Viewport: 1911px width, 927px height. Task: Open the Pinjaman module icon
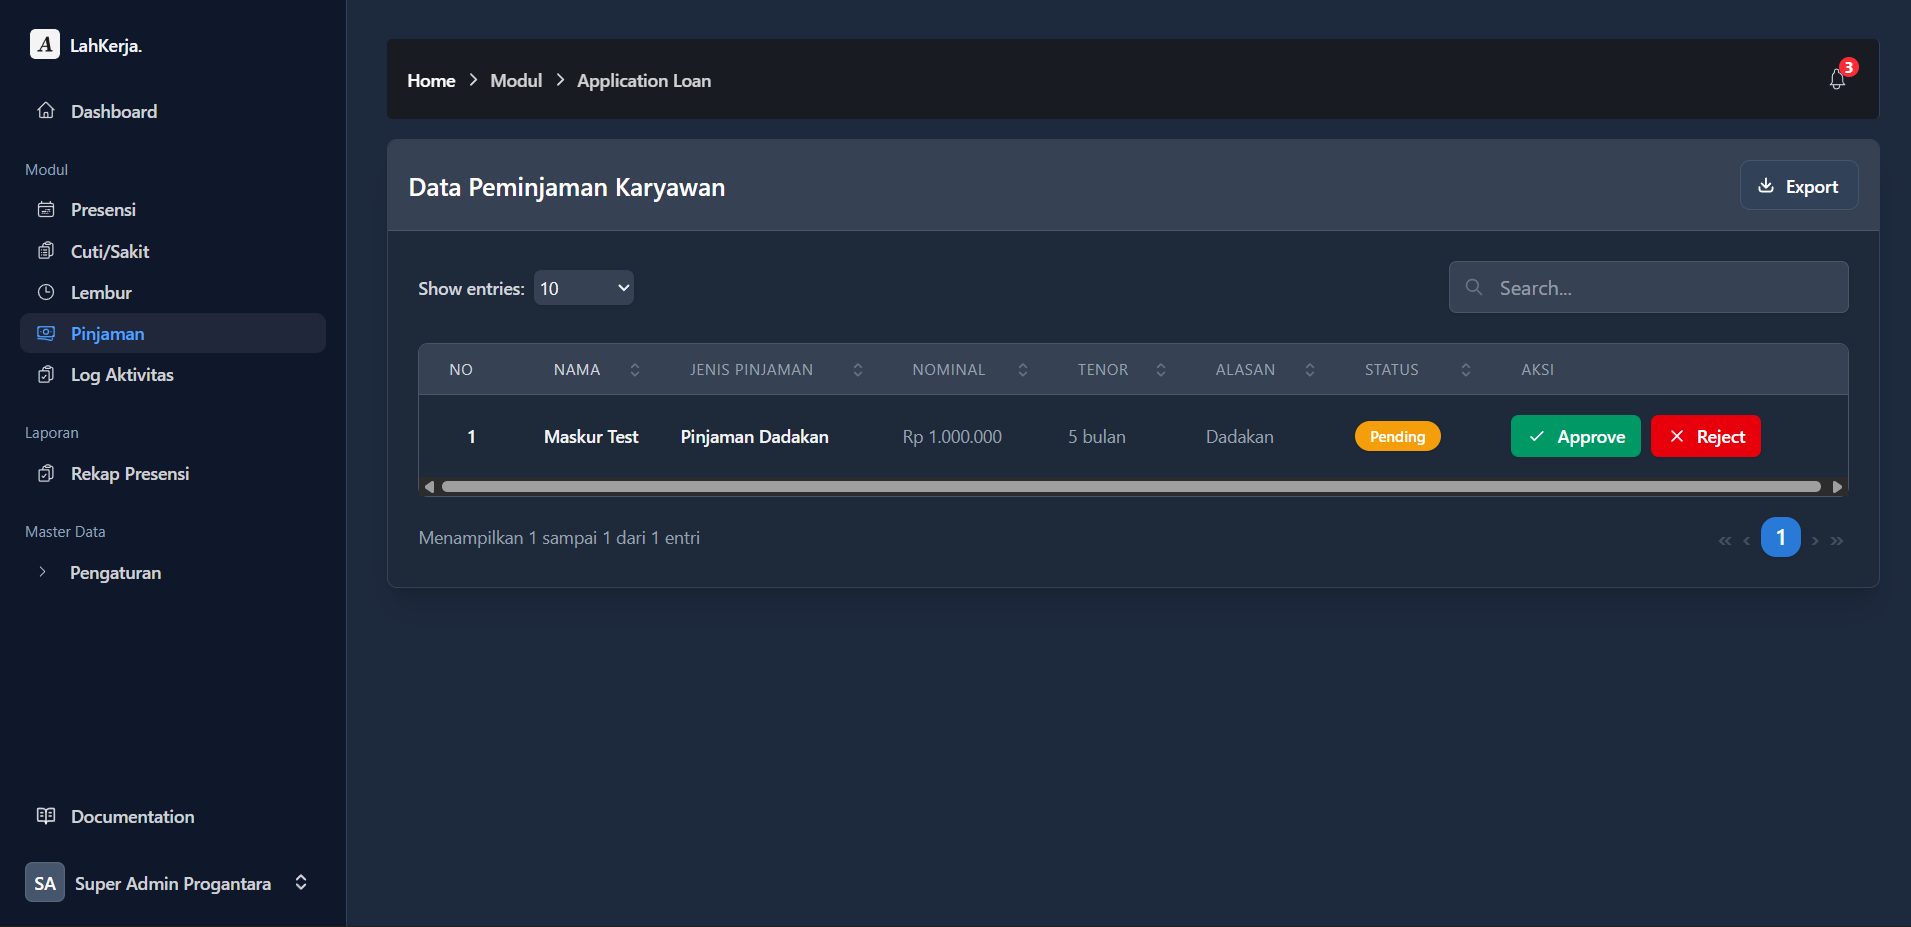[x=46, y=333]
